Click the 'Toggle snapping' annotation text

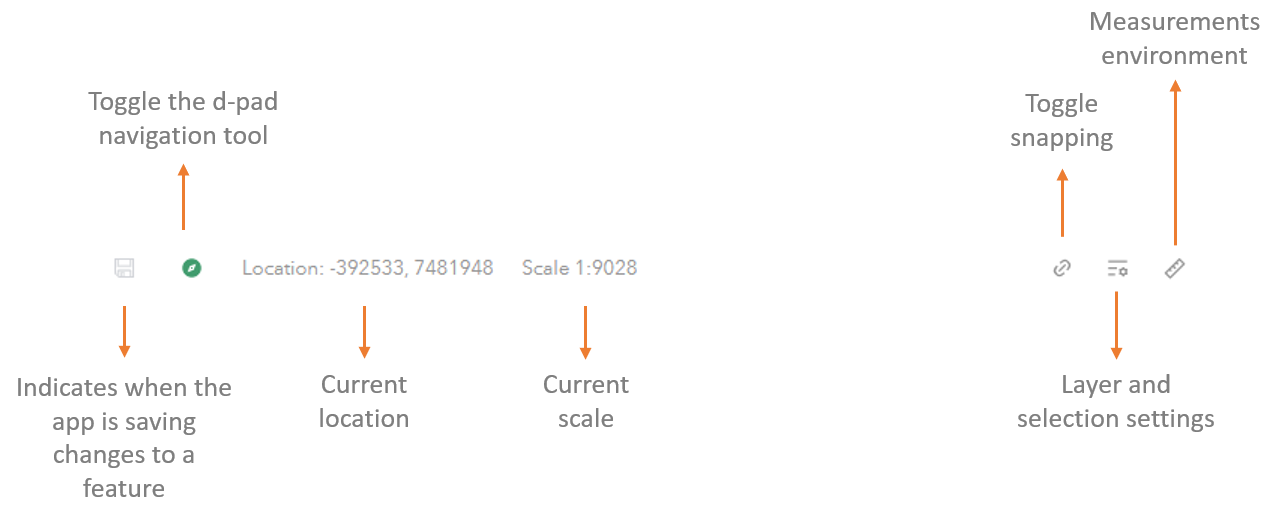[x=1062, y=121]
